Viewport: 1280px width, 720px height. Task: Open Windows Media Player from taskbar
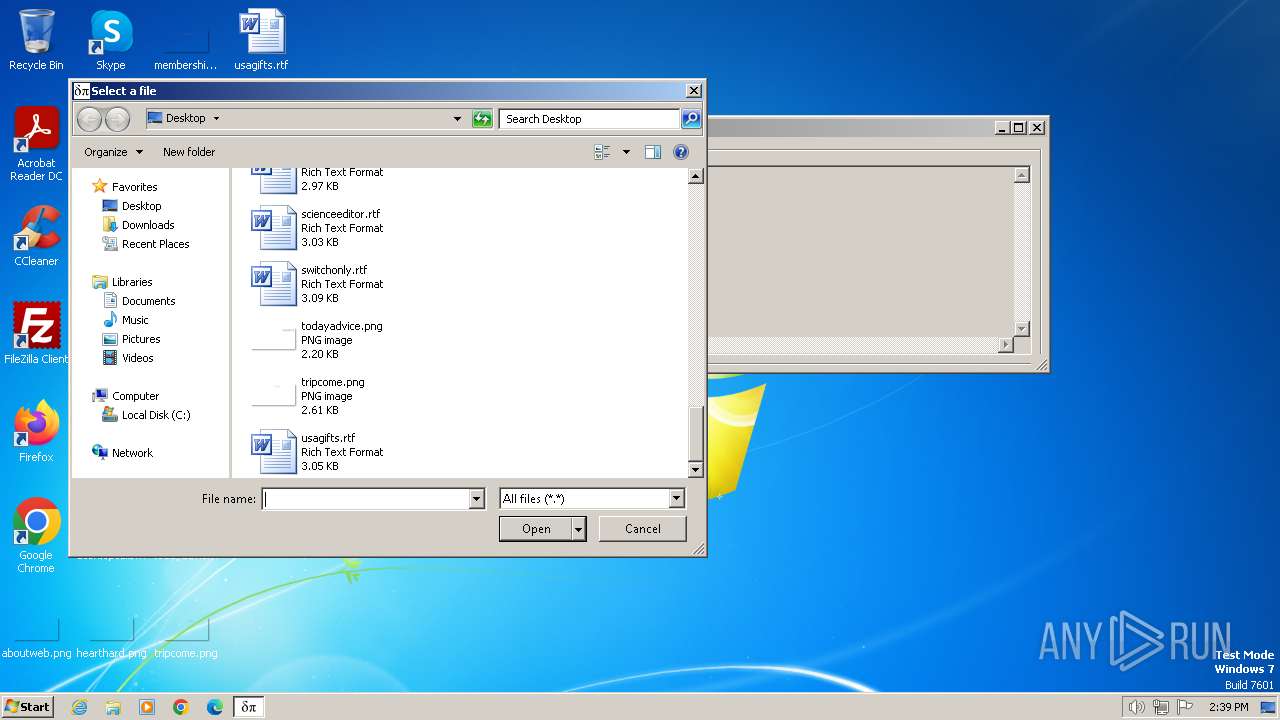point(147,707)
